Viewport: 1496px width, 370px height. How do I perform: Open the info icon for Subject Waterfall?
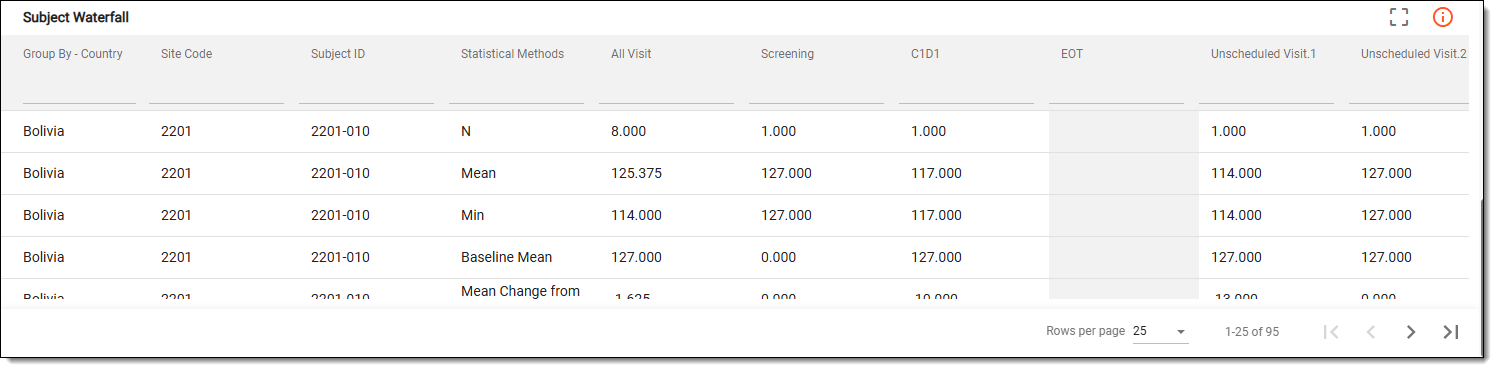point(1442,17)
